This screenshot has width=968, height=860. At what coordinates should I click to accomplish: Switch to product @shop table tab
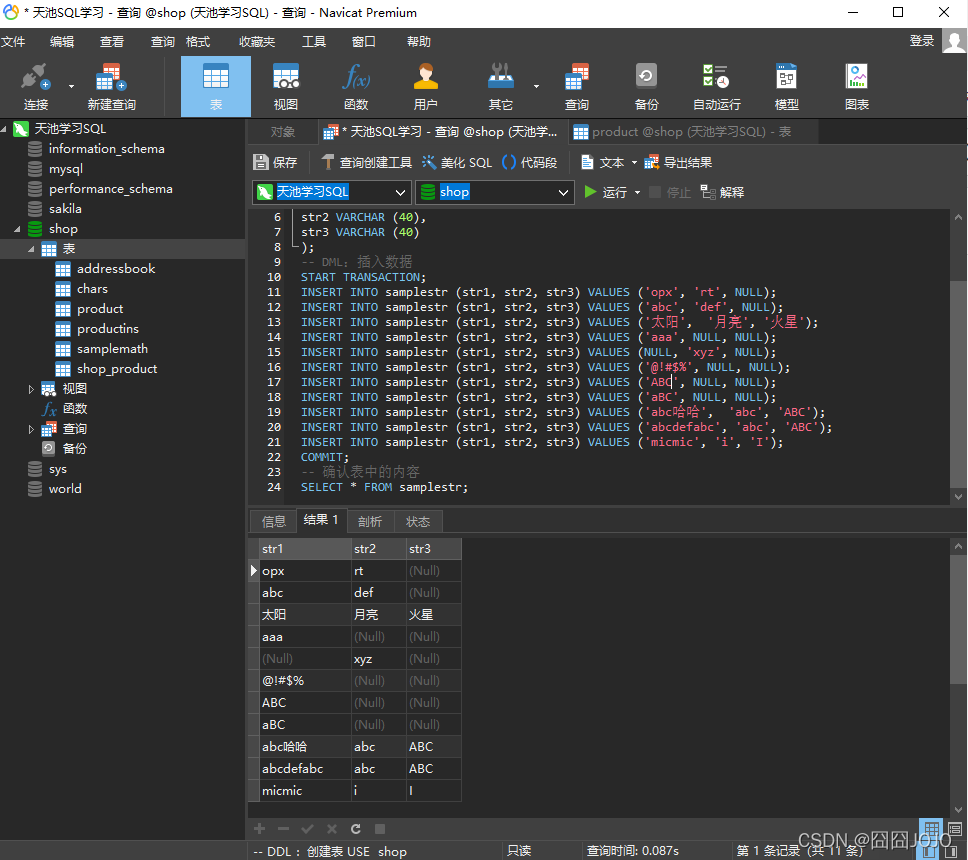coord(691,132)
